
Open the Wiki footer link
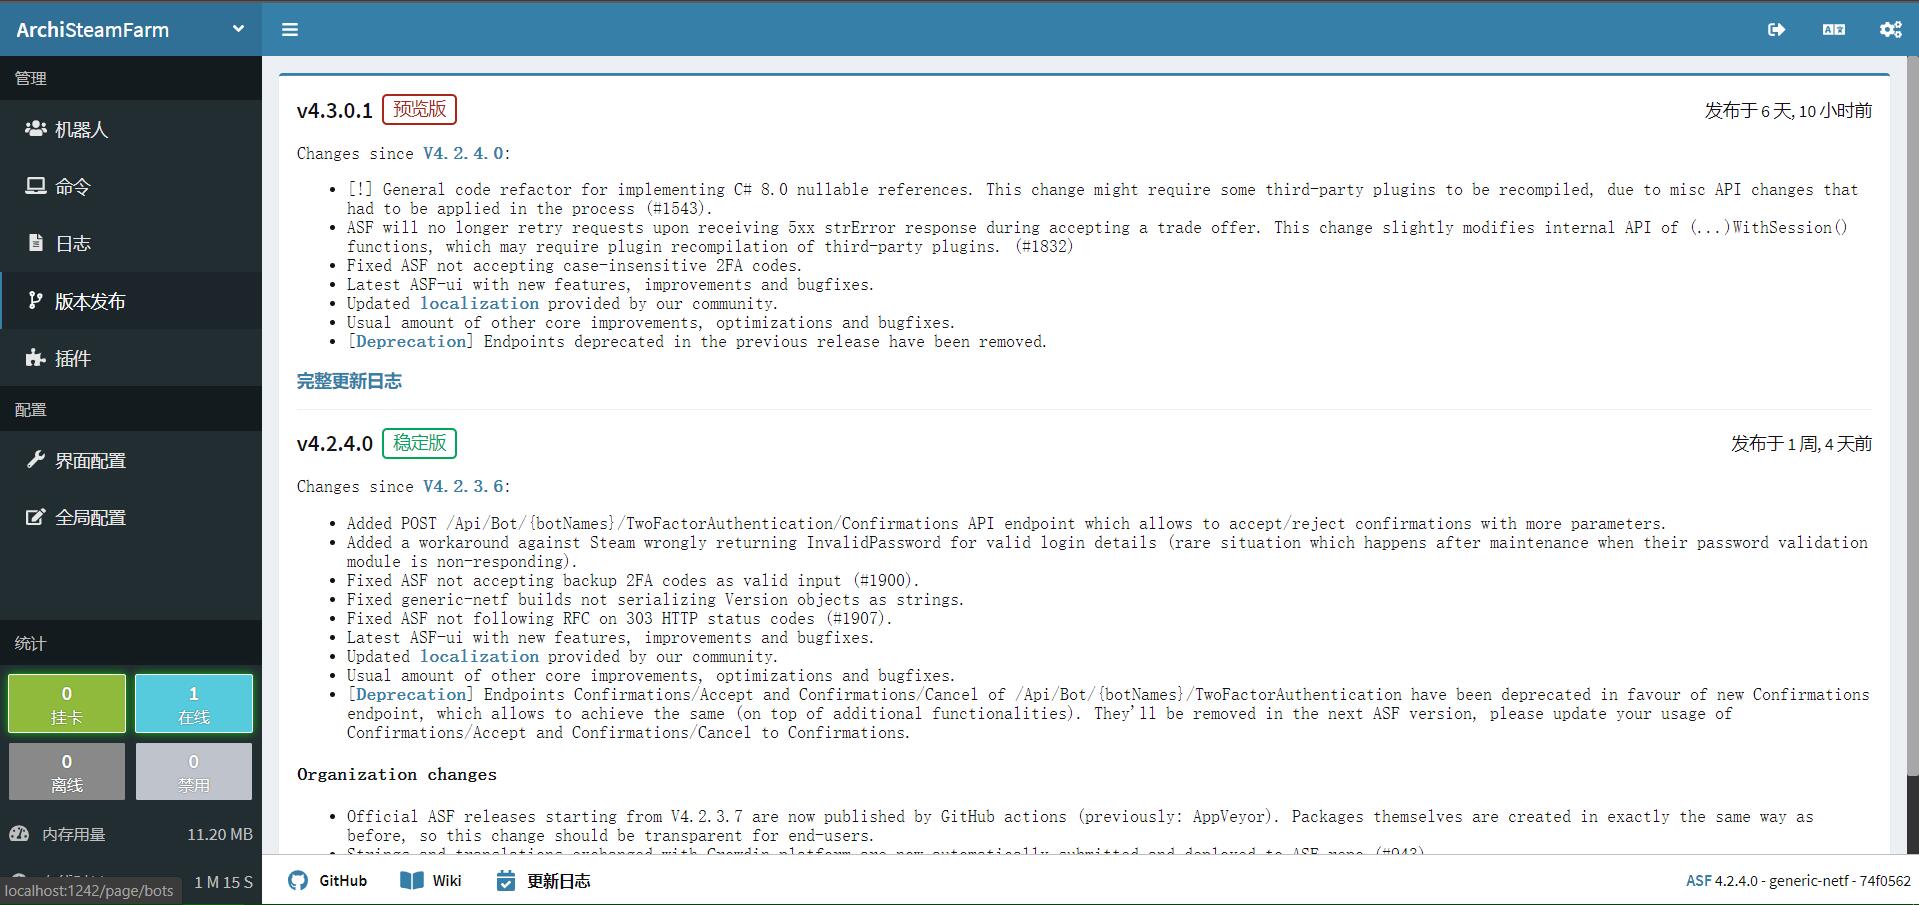click(447, 881)
